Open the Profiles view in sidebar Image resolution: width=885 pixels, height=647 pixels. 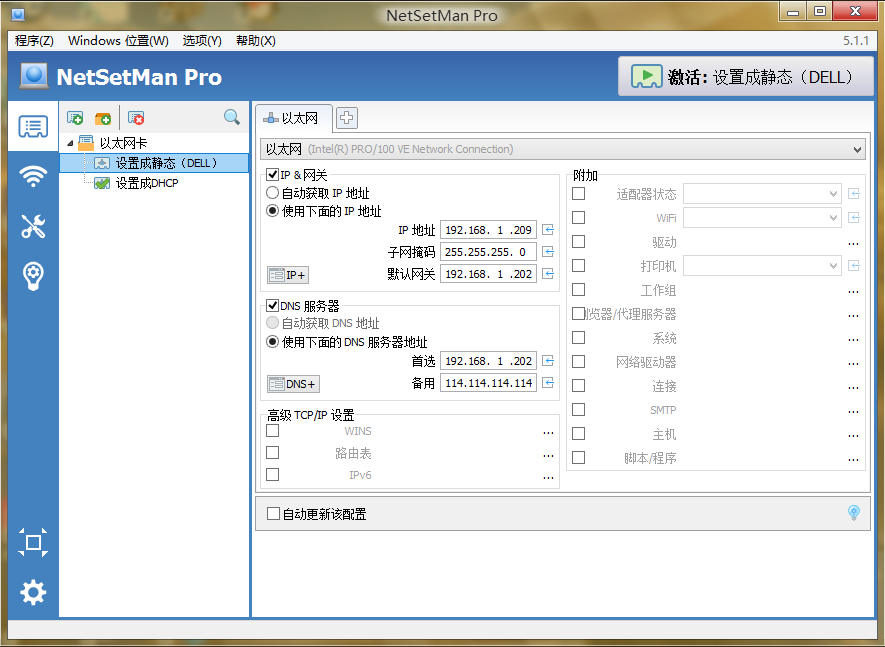tap(33, 126)
